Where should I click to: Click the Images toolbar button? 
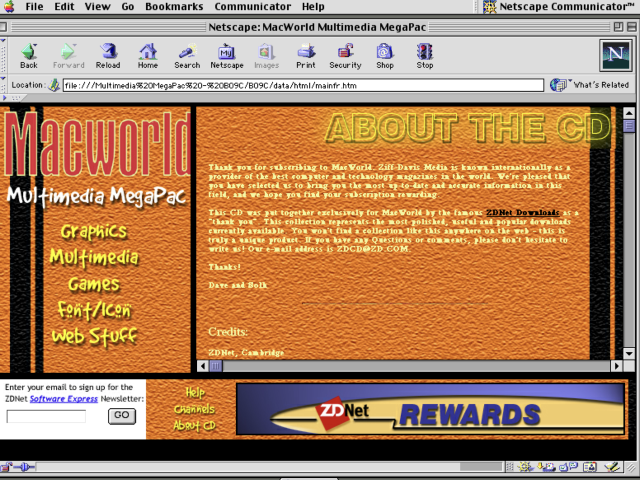pos(267,56)
